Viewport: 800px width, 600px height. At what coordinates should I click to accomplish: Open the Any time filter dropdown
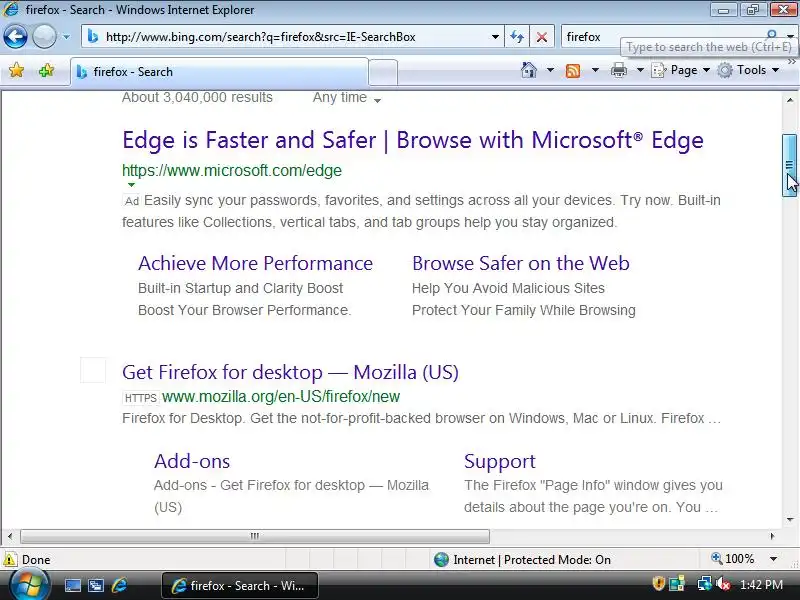click(x=347, y=97)
